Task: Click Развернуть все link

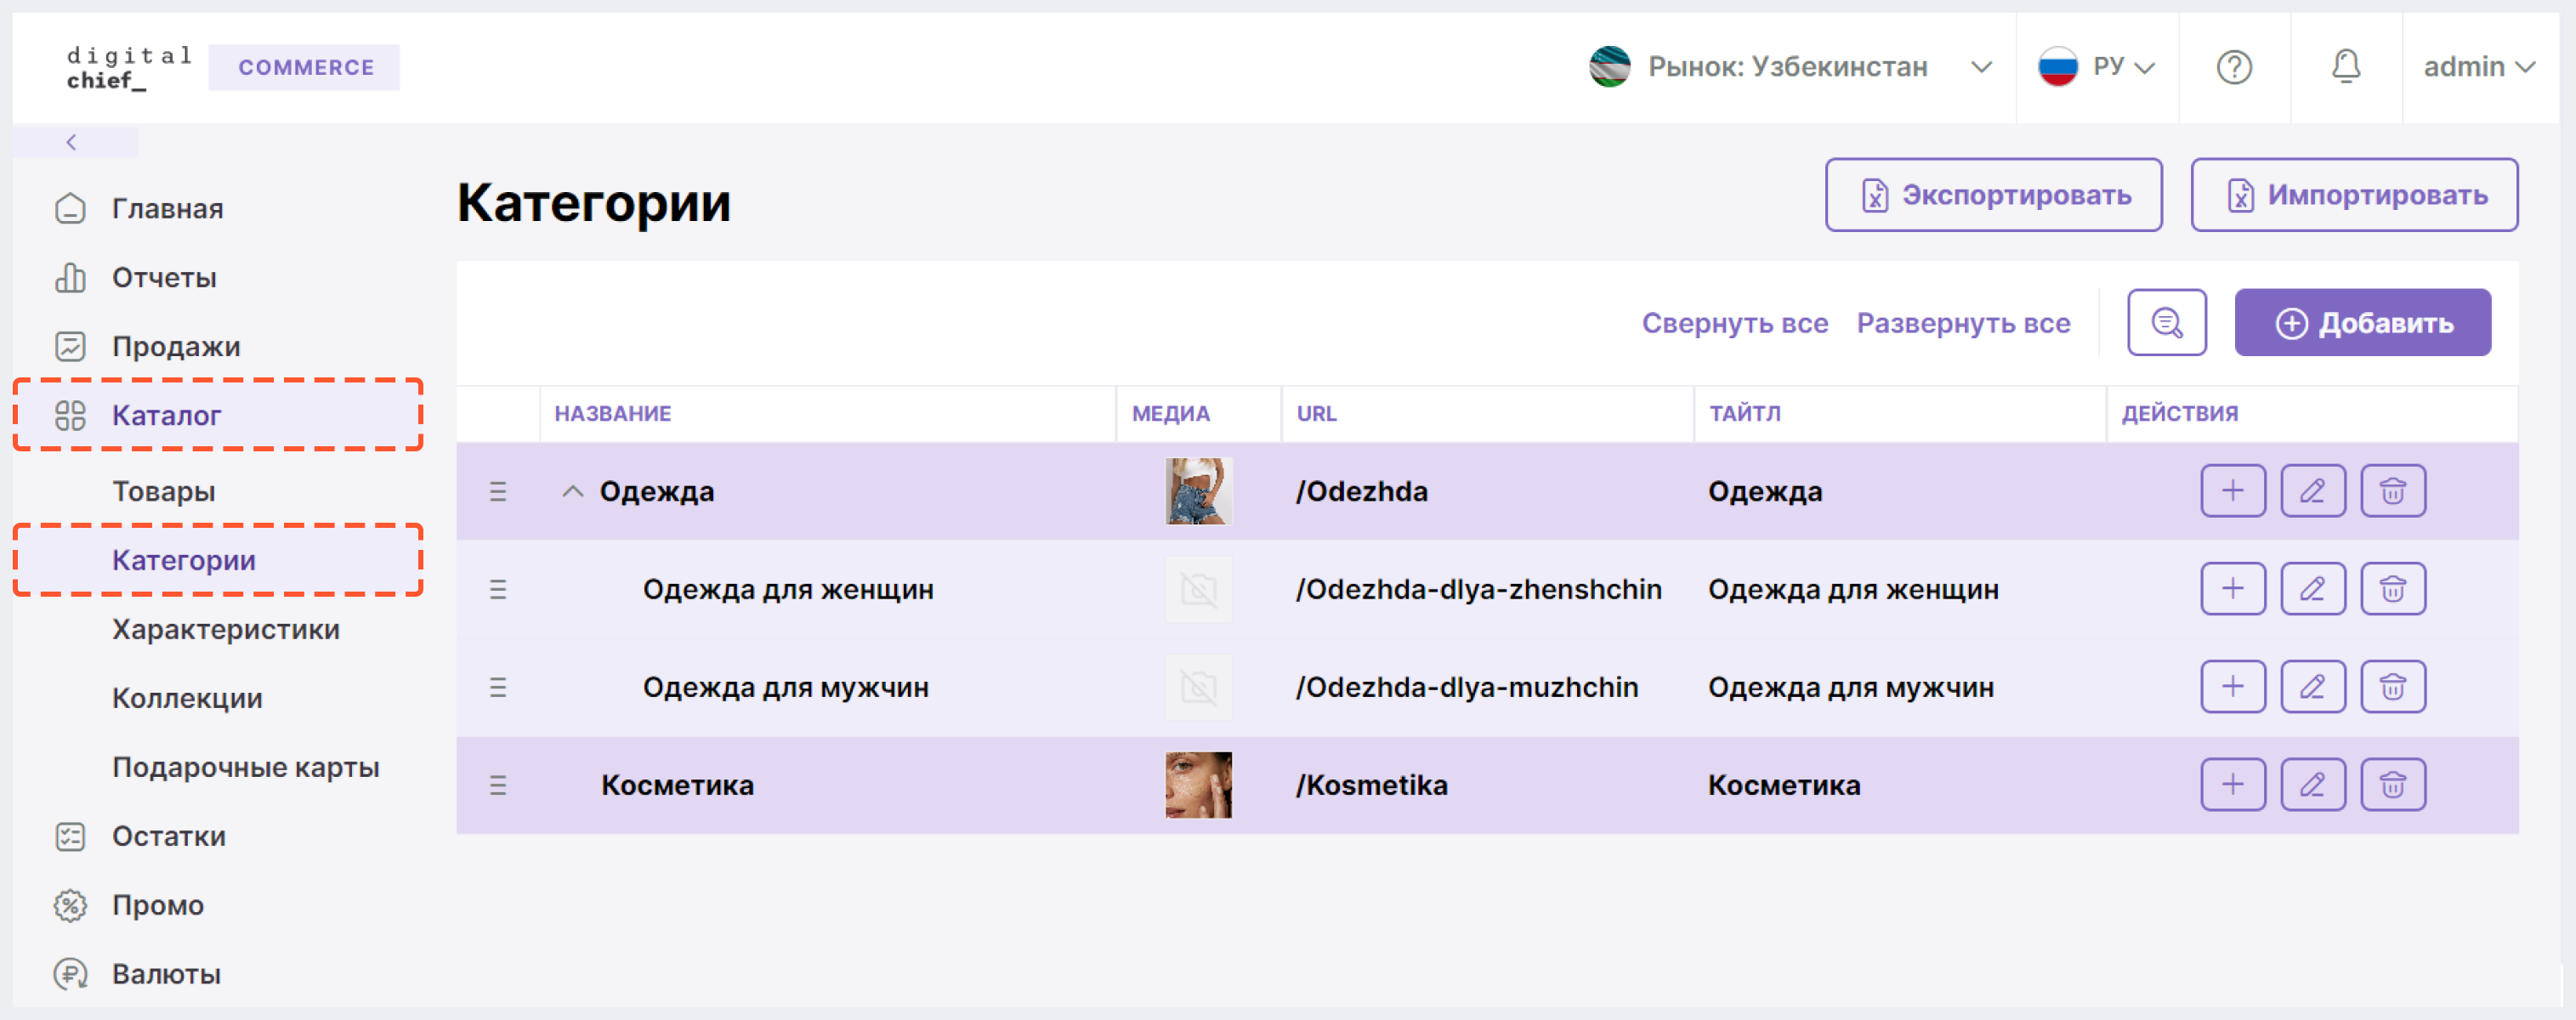Action: coord(1963,323)
